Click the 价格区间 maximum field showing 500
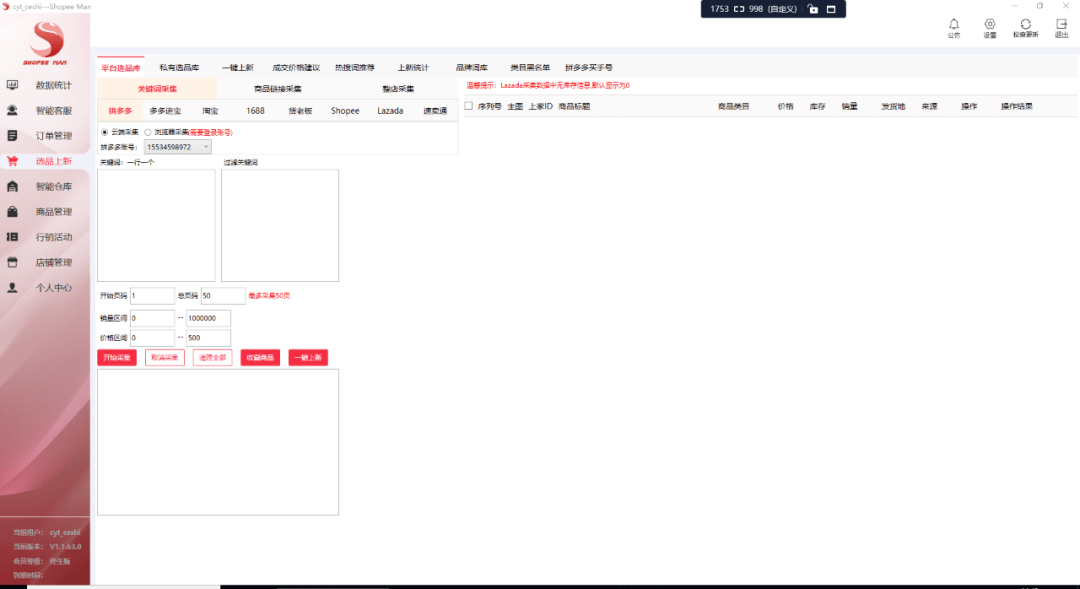Image resolution: width=1080 pixels, height=589 pixels. tap(209, 338)
